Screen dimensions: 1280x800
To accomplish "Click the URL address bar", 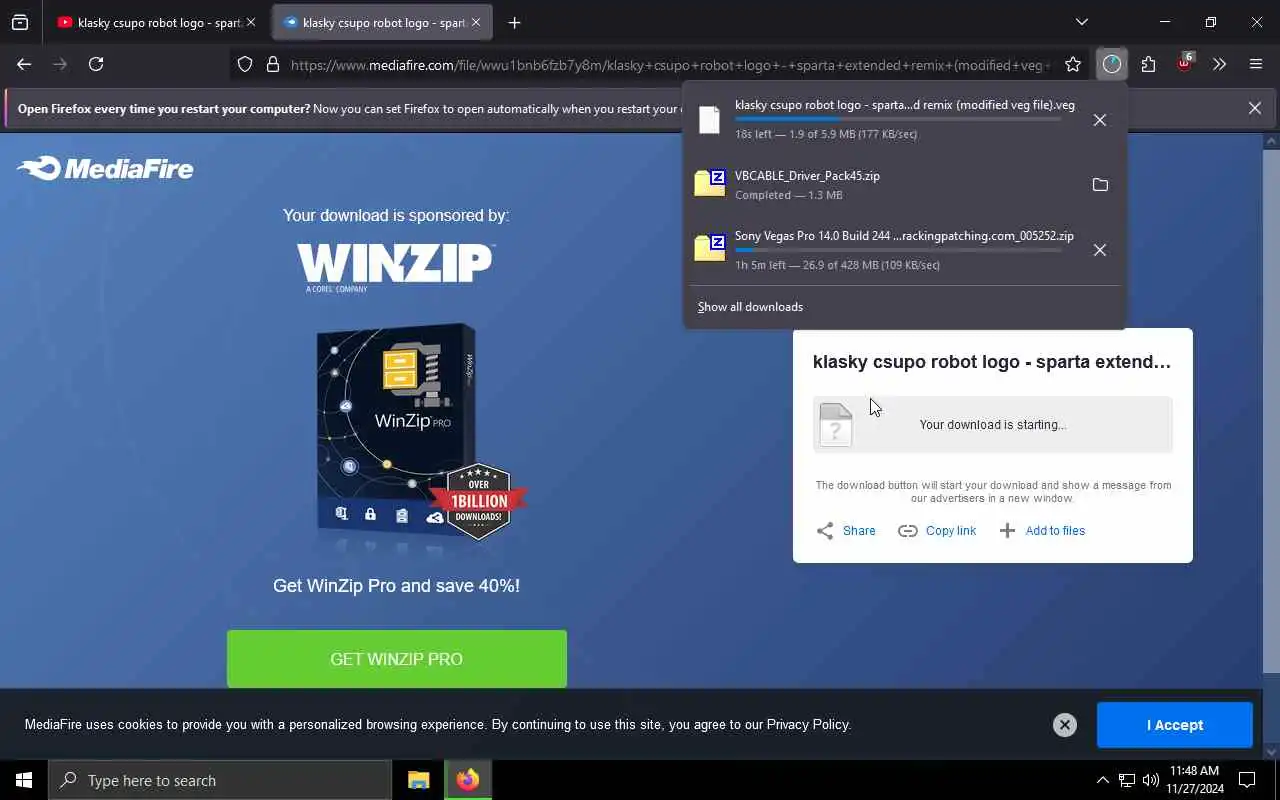I will (670, 65).
